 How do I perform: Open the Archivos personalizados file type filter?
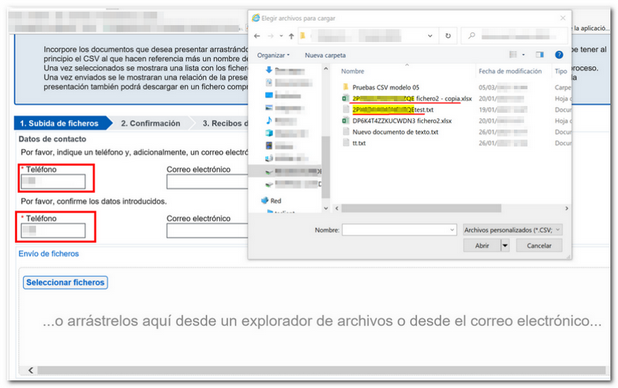pyautogui.click(x=512, y=230)
